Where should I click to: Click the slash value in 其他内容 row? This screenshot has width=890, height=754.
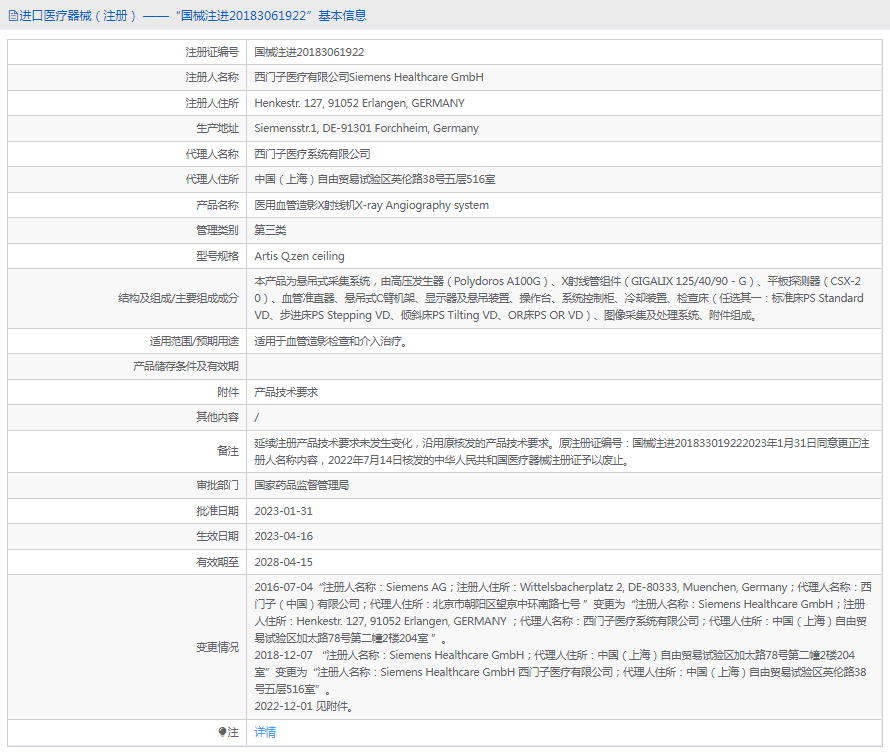[257, 418]
